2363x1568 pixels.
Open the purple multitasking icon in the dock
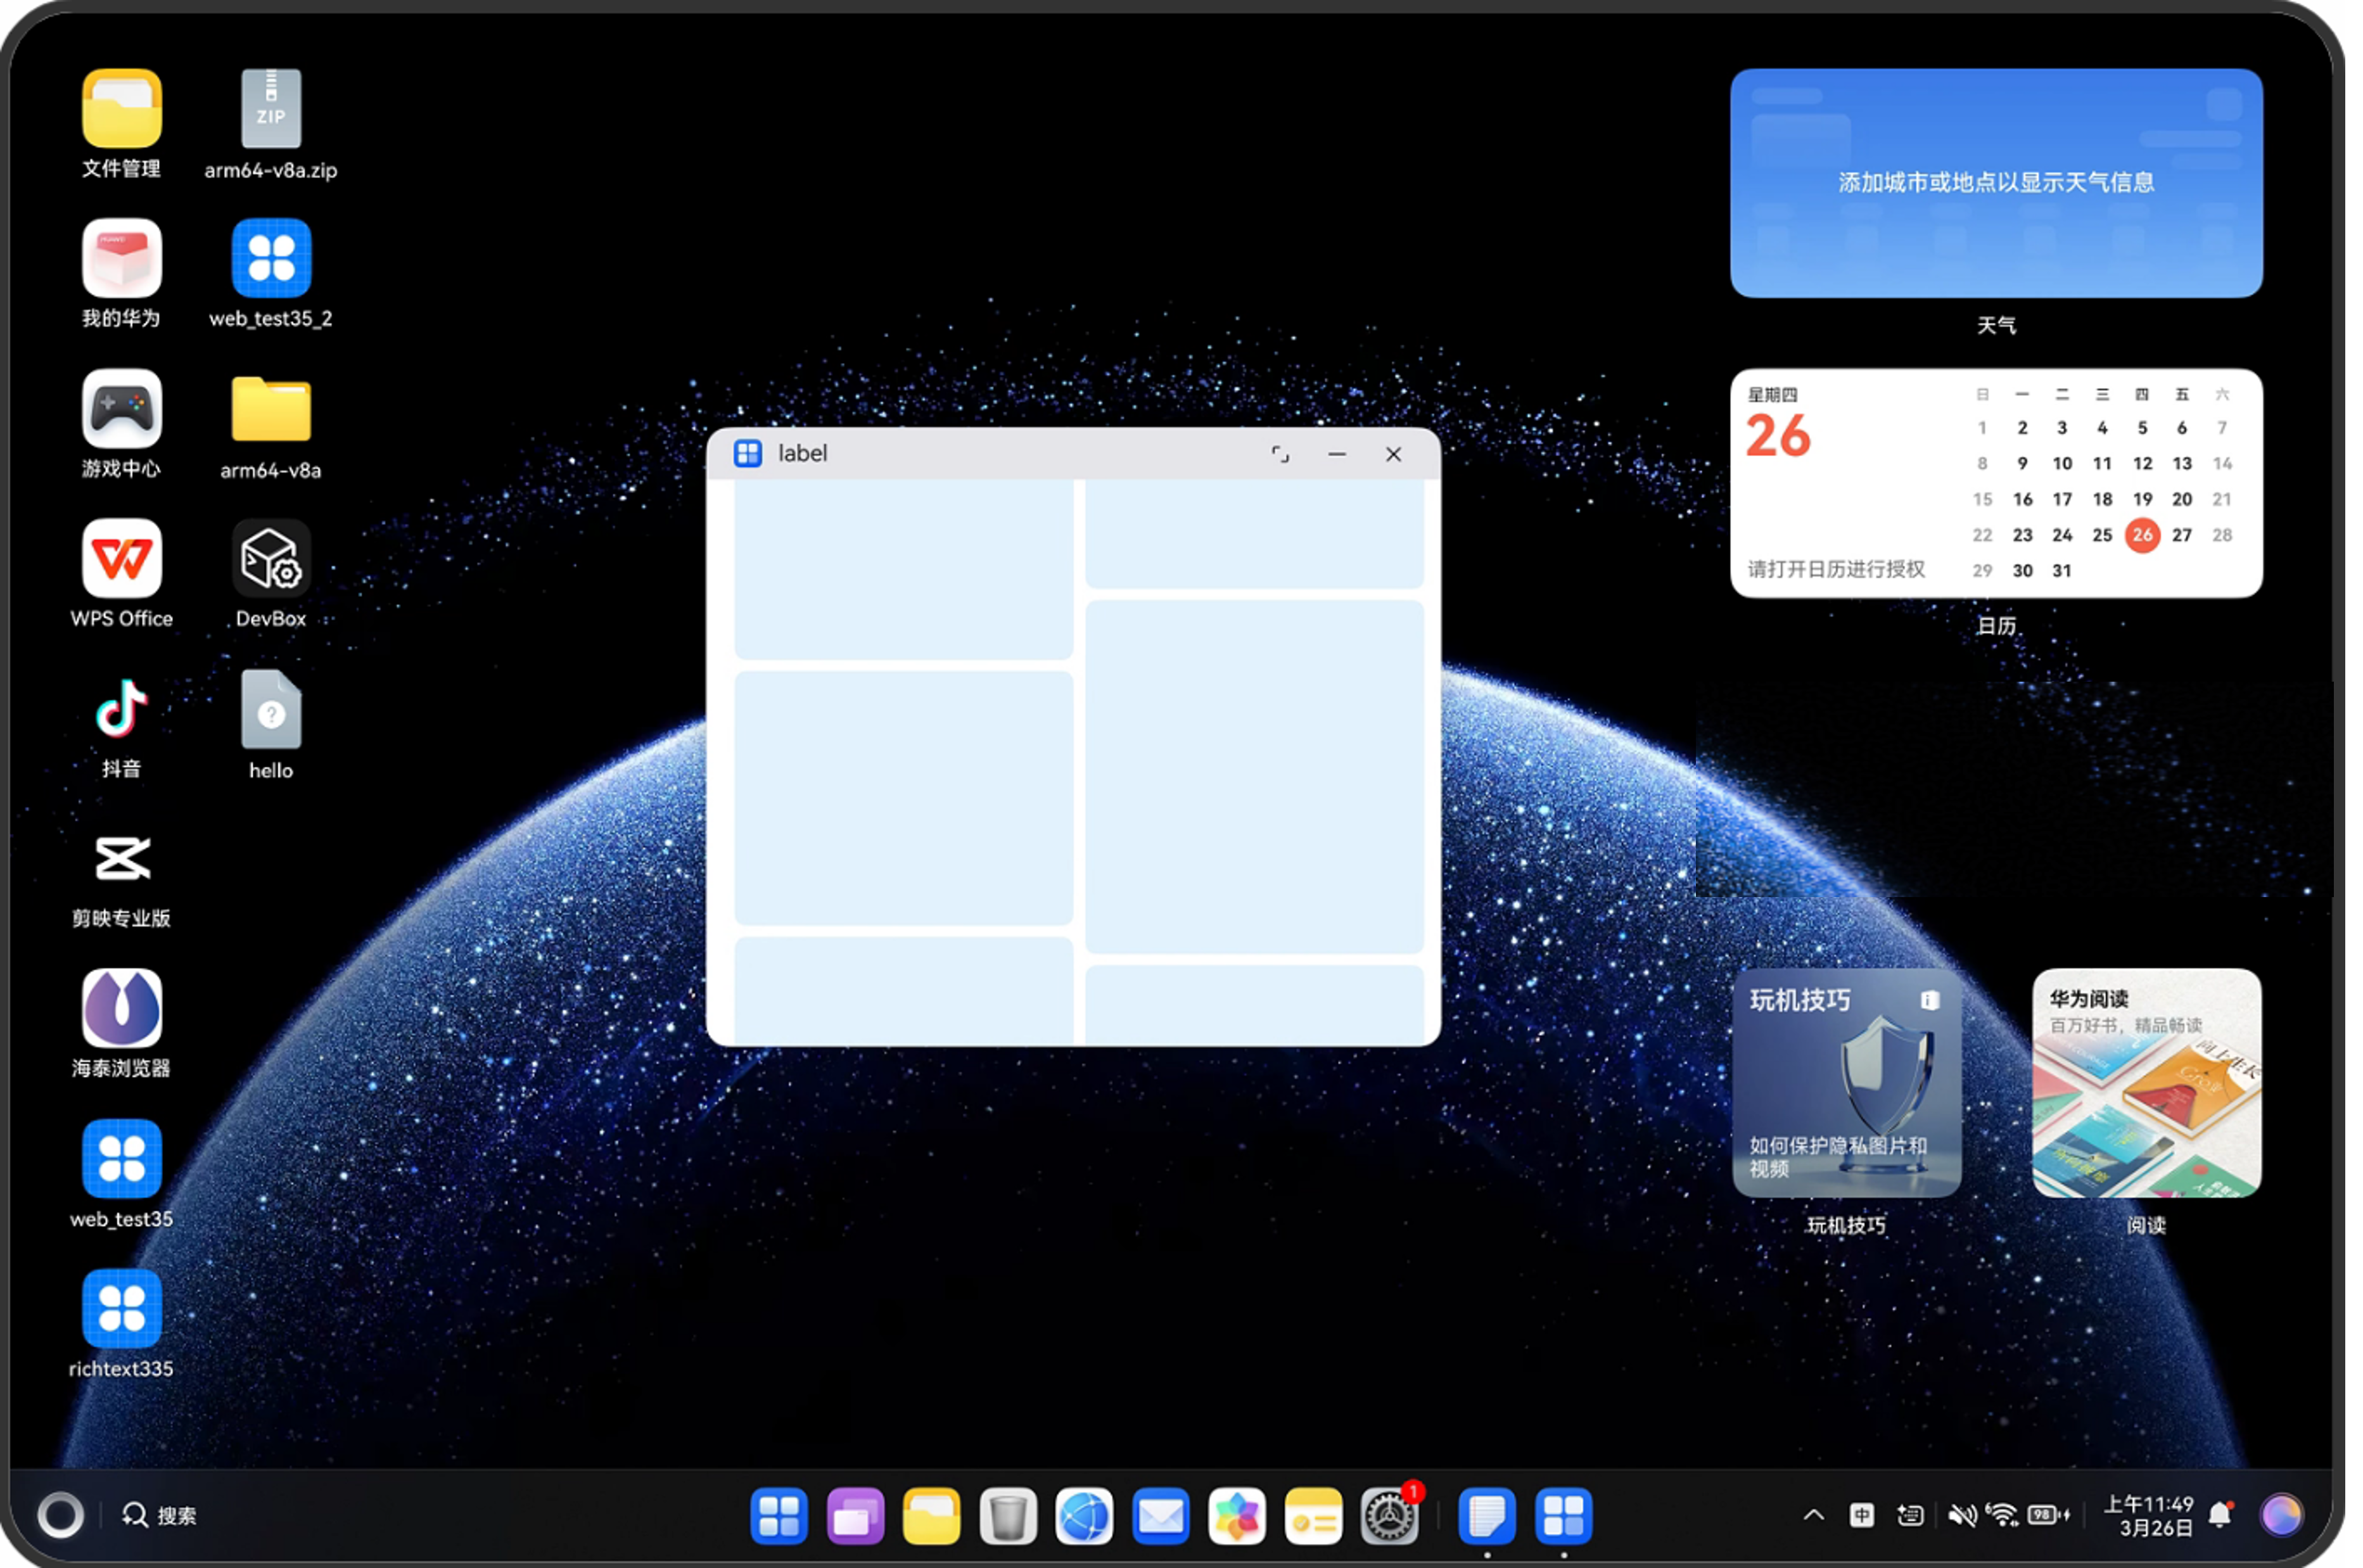click(x=855, y=1516)
